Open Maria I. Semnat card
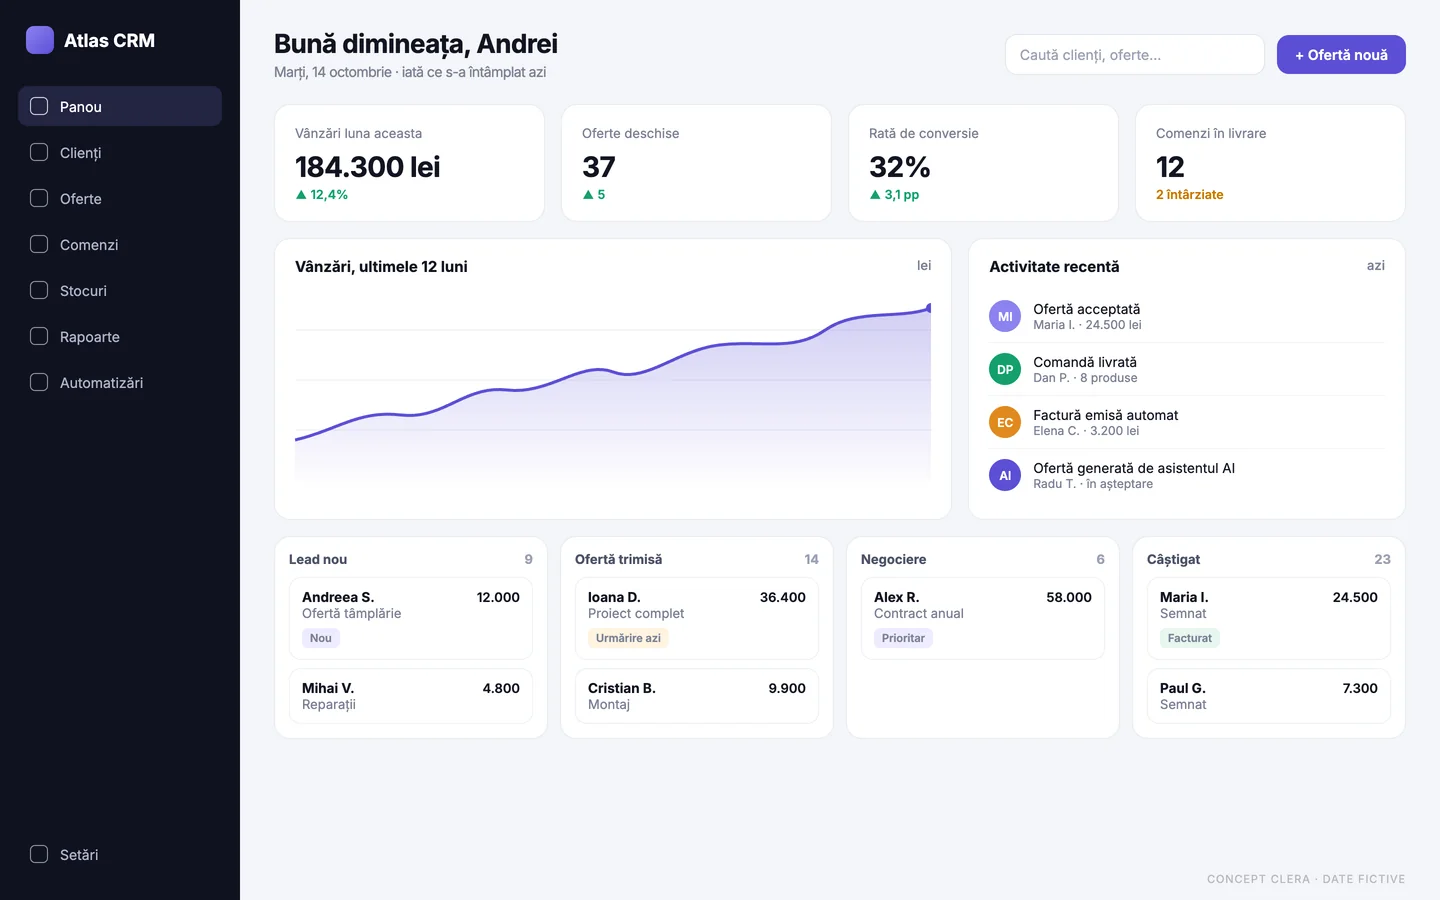This screenshot has width=1440, height=900. pos(1269,618)
